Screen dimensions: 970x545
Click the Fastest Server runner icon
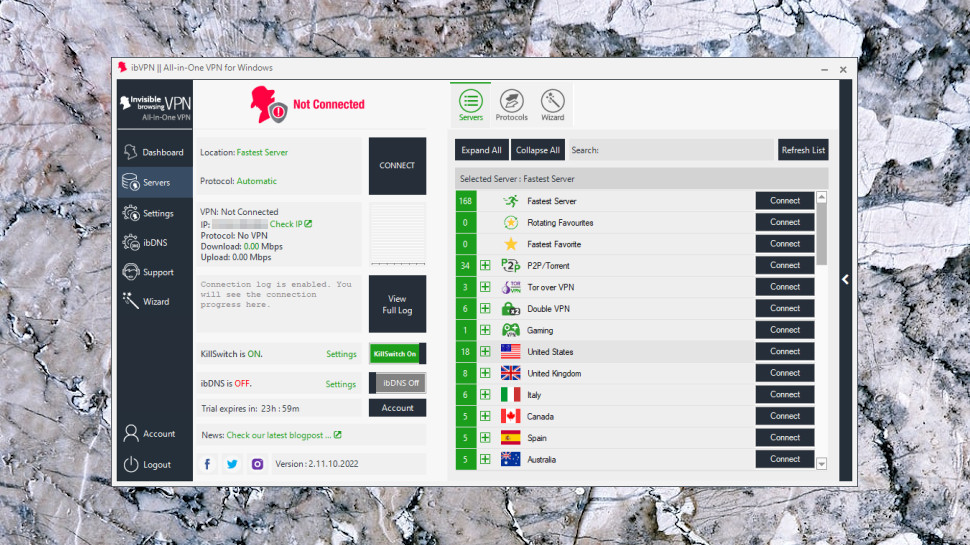coord(511,201)
